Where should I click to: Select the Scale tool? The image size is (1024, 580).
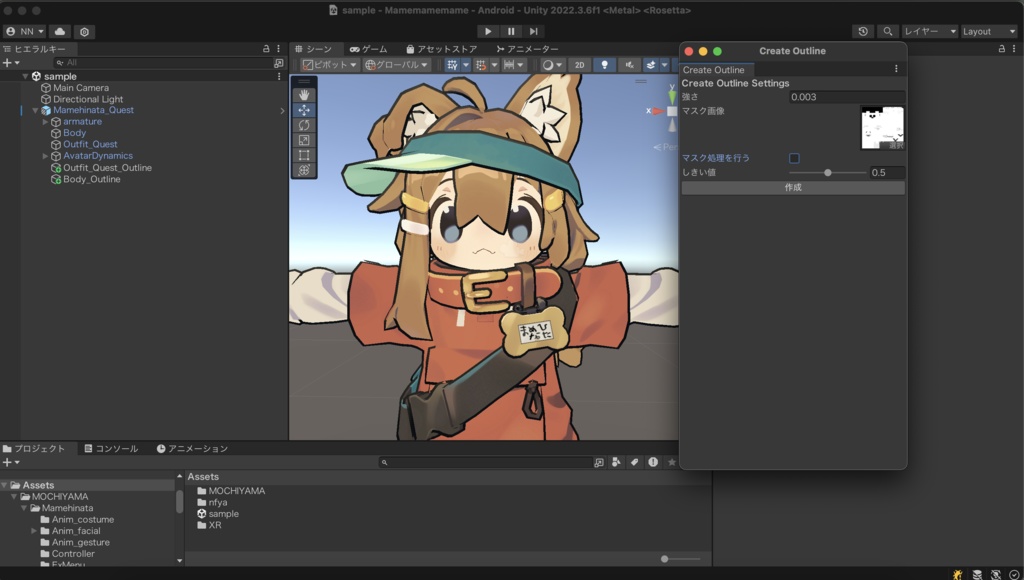pos(304,140)
